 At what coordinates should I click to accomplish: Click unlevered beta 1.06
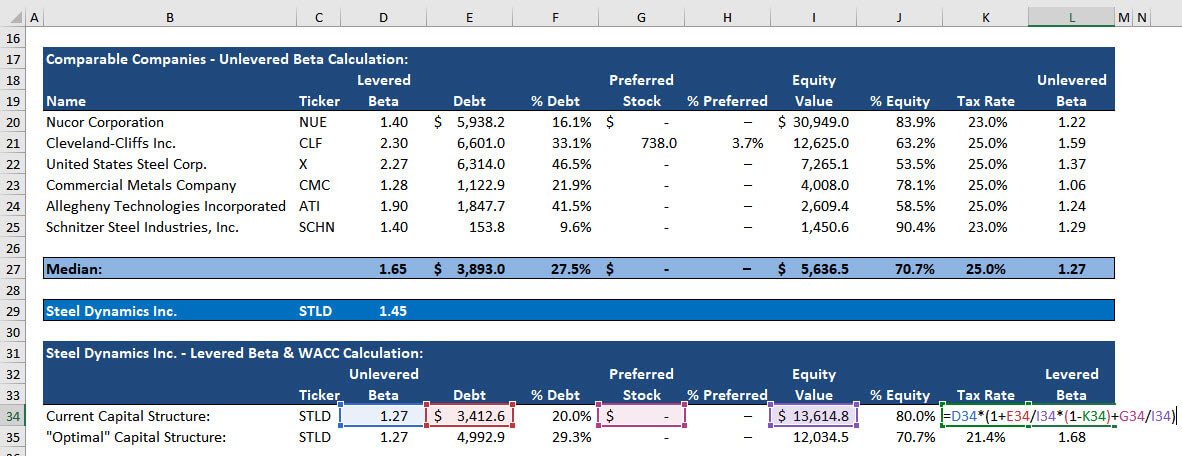pos(1072,185)
